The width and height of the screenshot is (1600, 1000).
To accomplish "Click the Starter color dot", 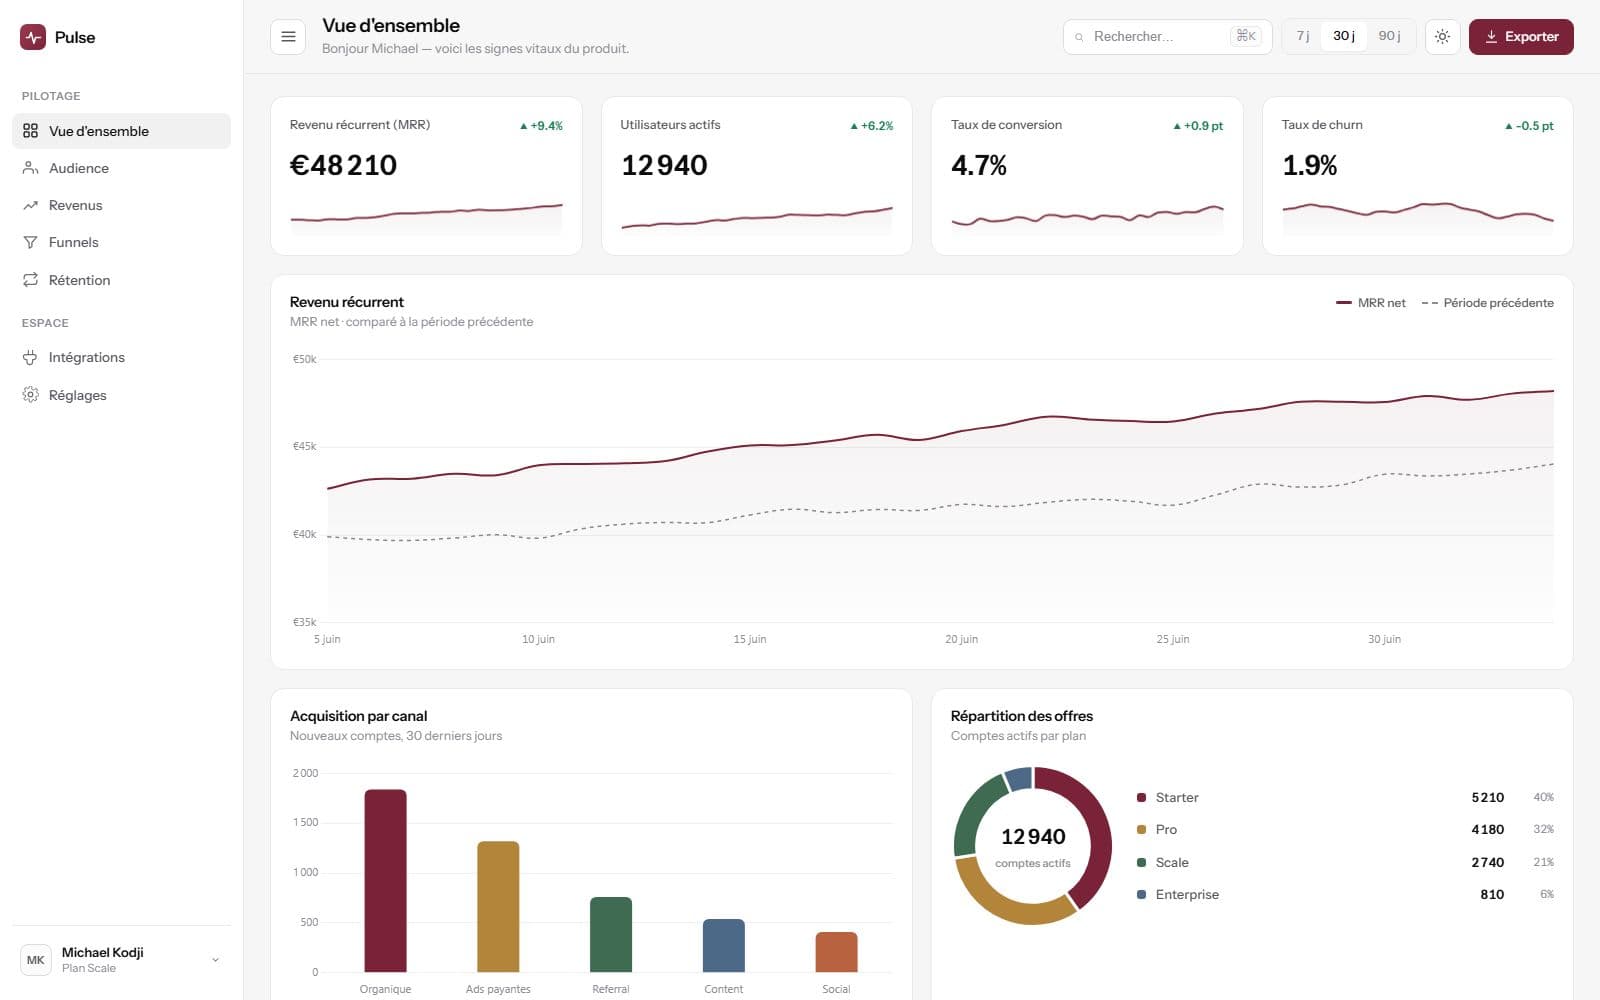I will tap(1141, 797).
